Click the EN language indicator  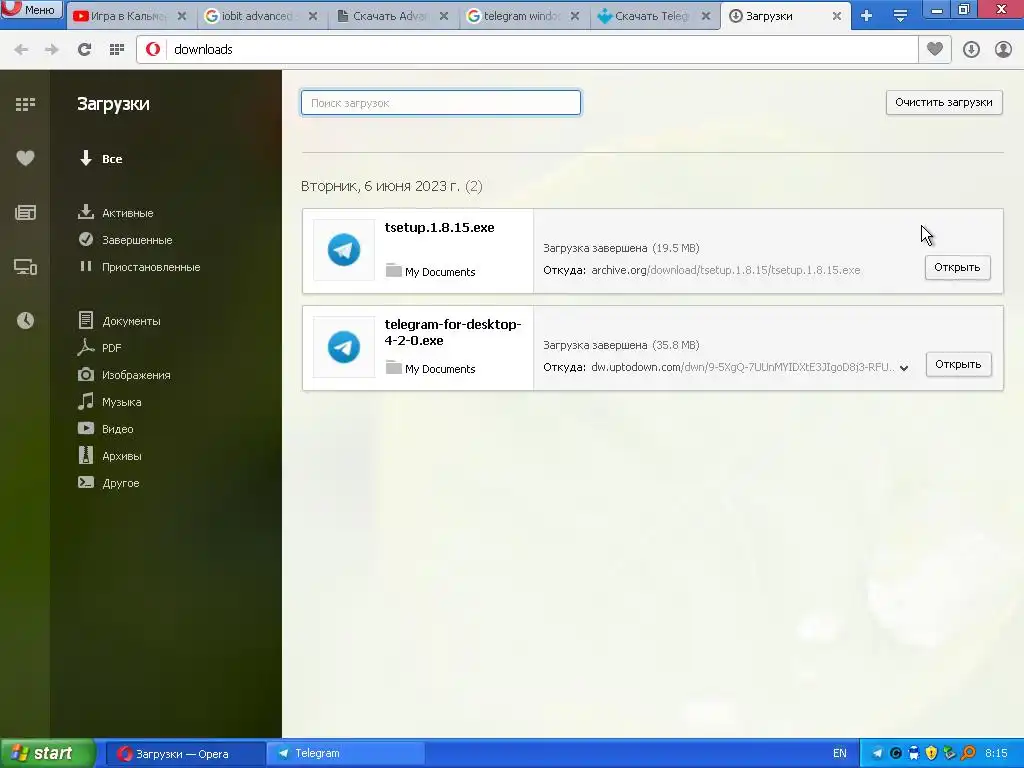click(840, 754)
